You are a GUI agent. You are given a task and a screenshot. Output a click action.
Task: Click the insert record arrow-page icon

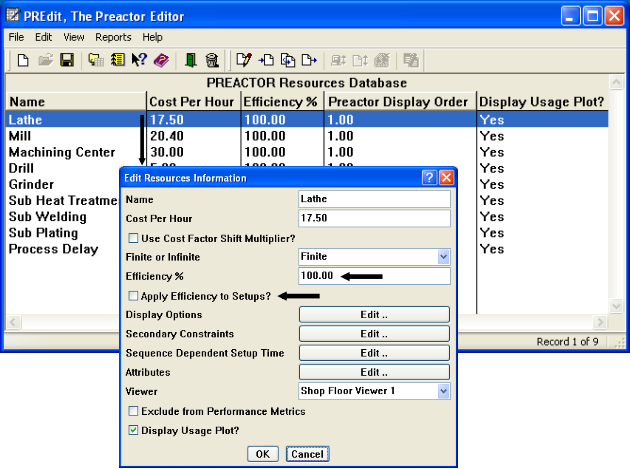pyautogui.click(x=266, y=60)
